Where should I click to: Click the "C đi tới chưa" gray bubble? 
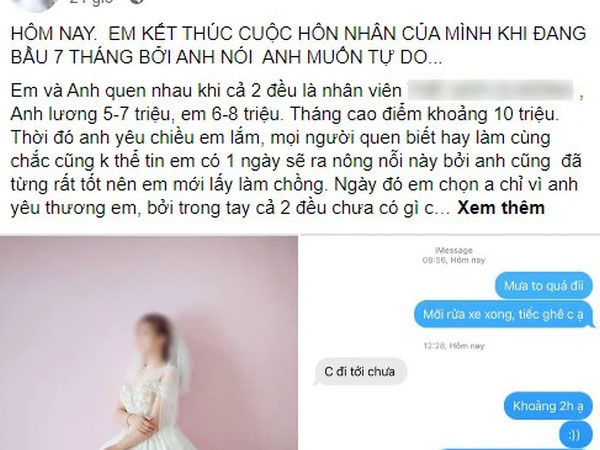tap(359, 372)
